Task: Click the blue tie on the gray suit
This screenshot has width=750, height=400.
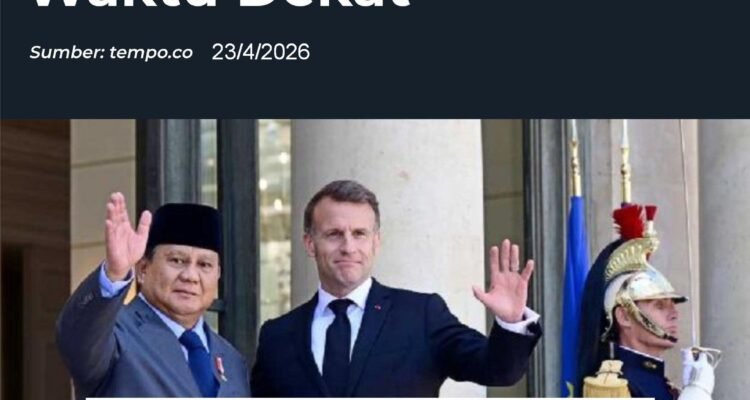Action: tap(201, 363)
